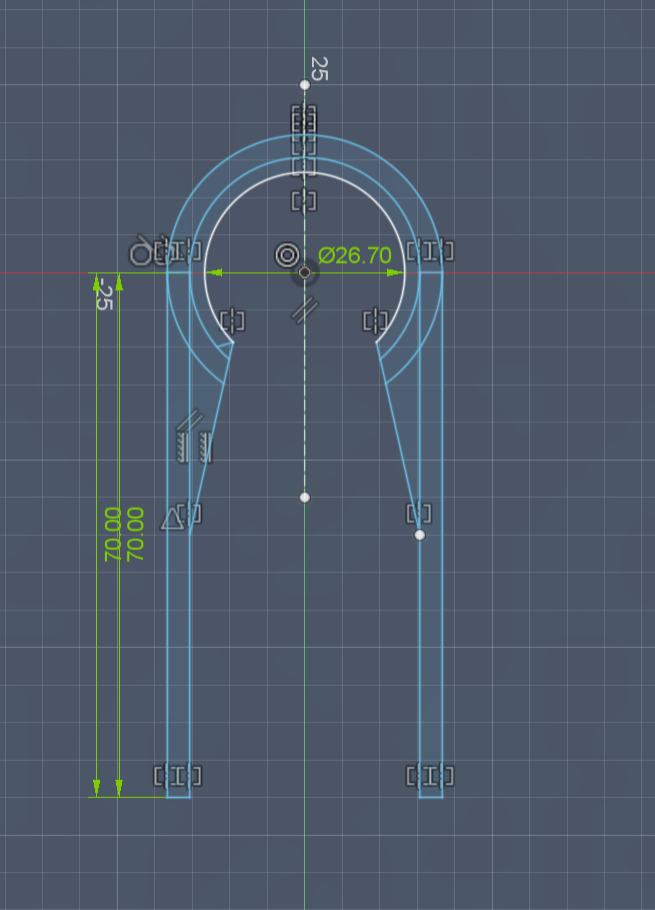
Task: Click the constraint glyphs beside the outer arc's right end
Action: [430, 251]
